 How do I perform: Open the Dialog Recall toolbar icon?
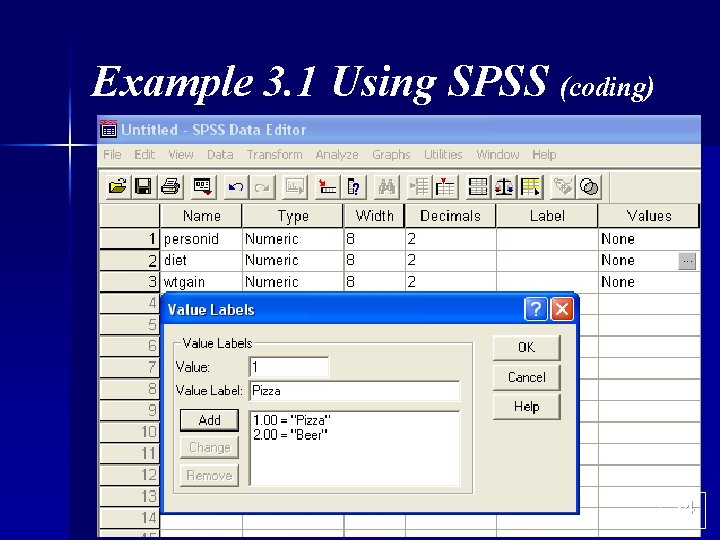(x=203, y=187)
